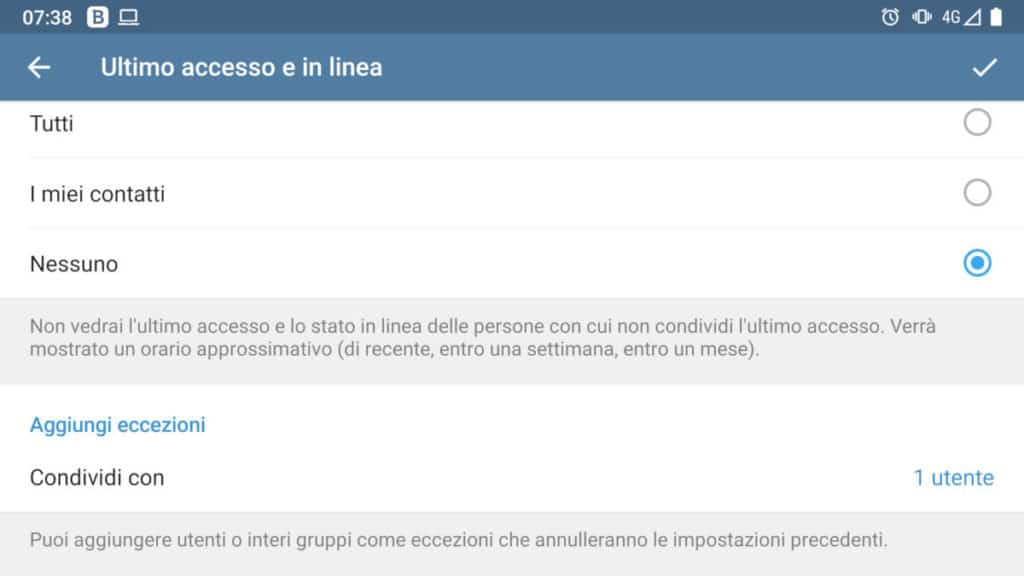Confirm settings with the checkmark icon
The width and height of the screenshot is (1024, 576).
pyautogui.click(x=985, y=67)
